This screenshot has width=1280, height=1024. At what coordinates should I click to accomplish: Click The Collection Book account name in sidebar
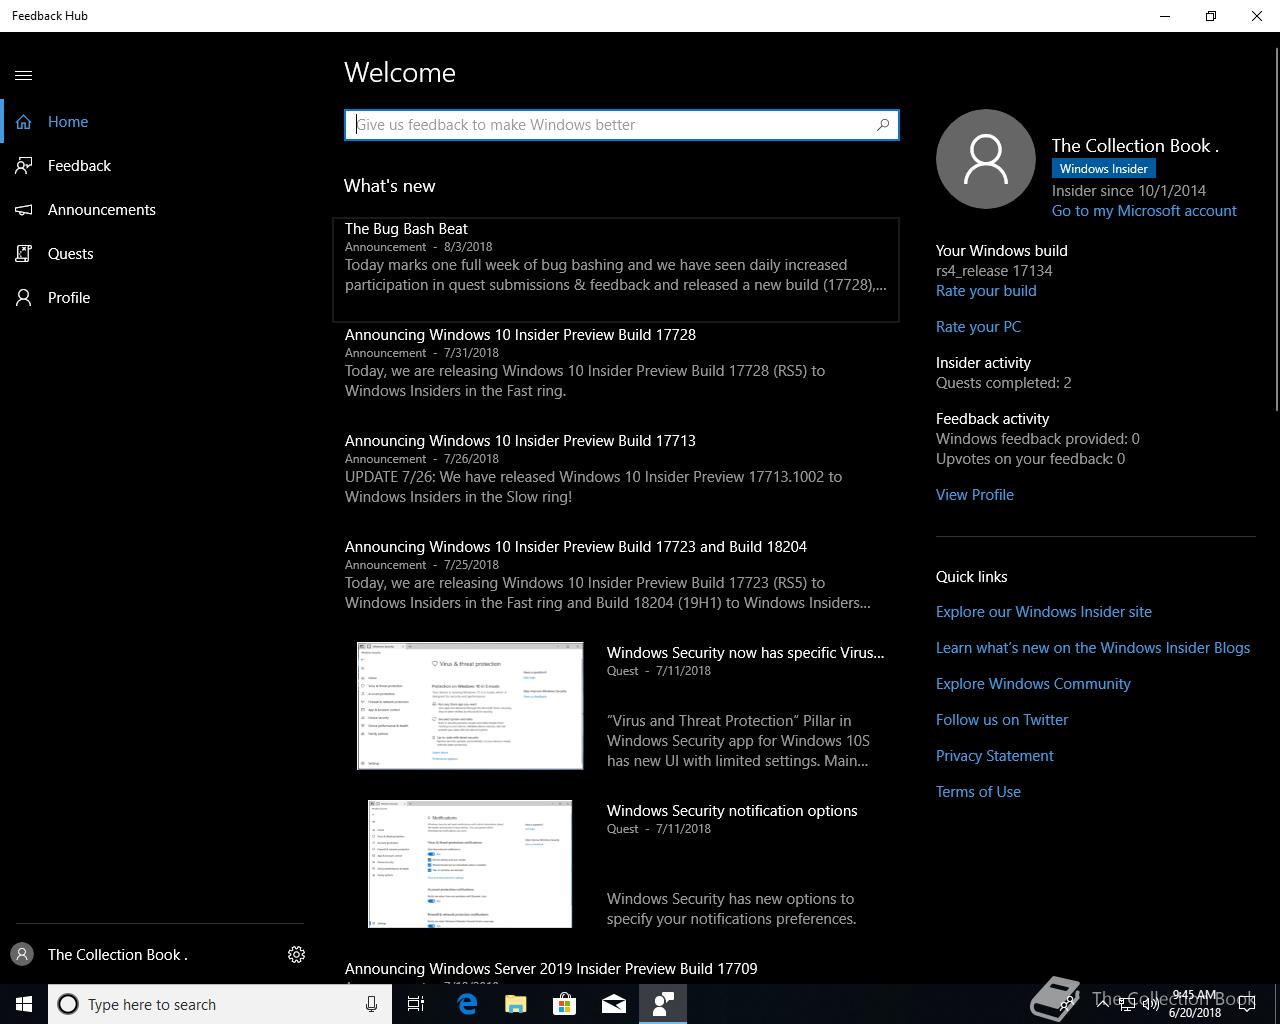[117, 955]
